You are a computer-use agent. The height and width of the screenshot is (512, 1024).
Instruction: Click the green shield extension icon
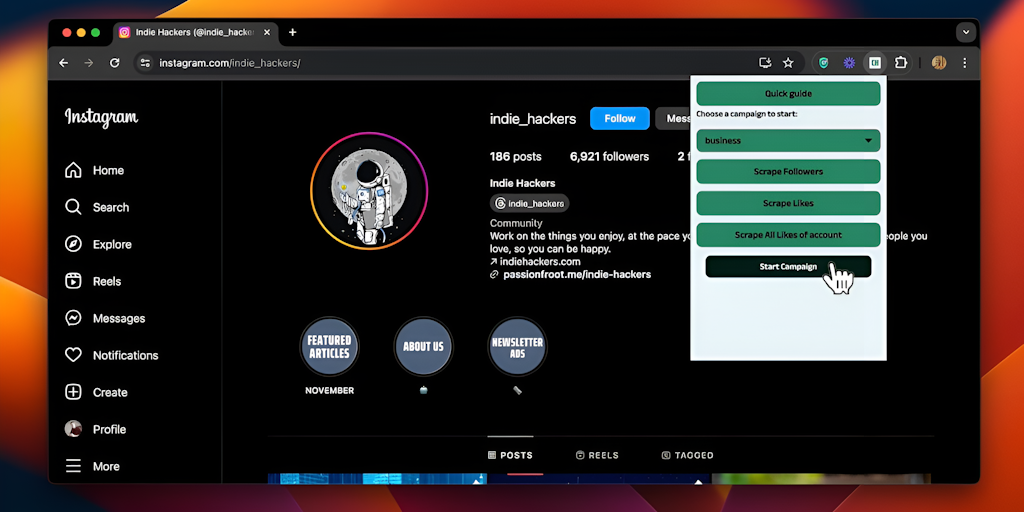[824, 63]
